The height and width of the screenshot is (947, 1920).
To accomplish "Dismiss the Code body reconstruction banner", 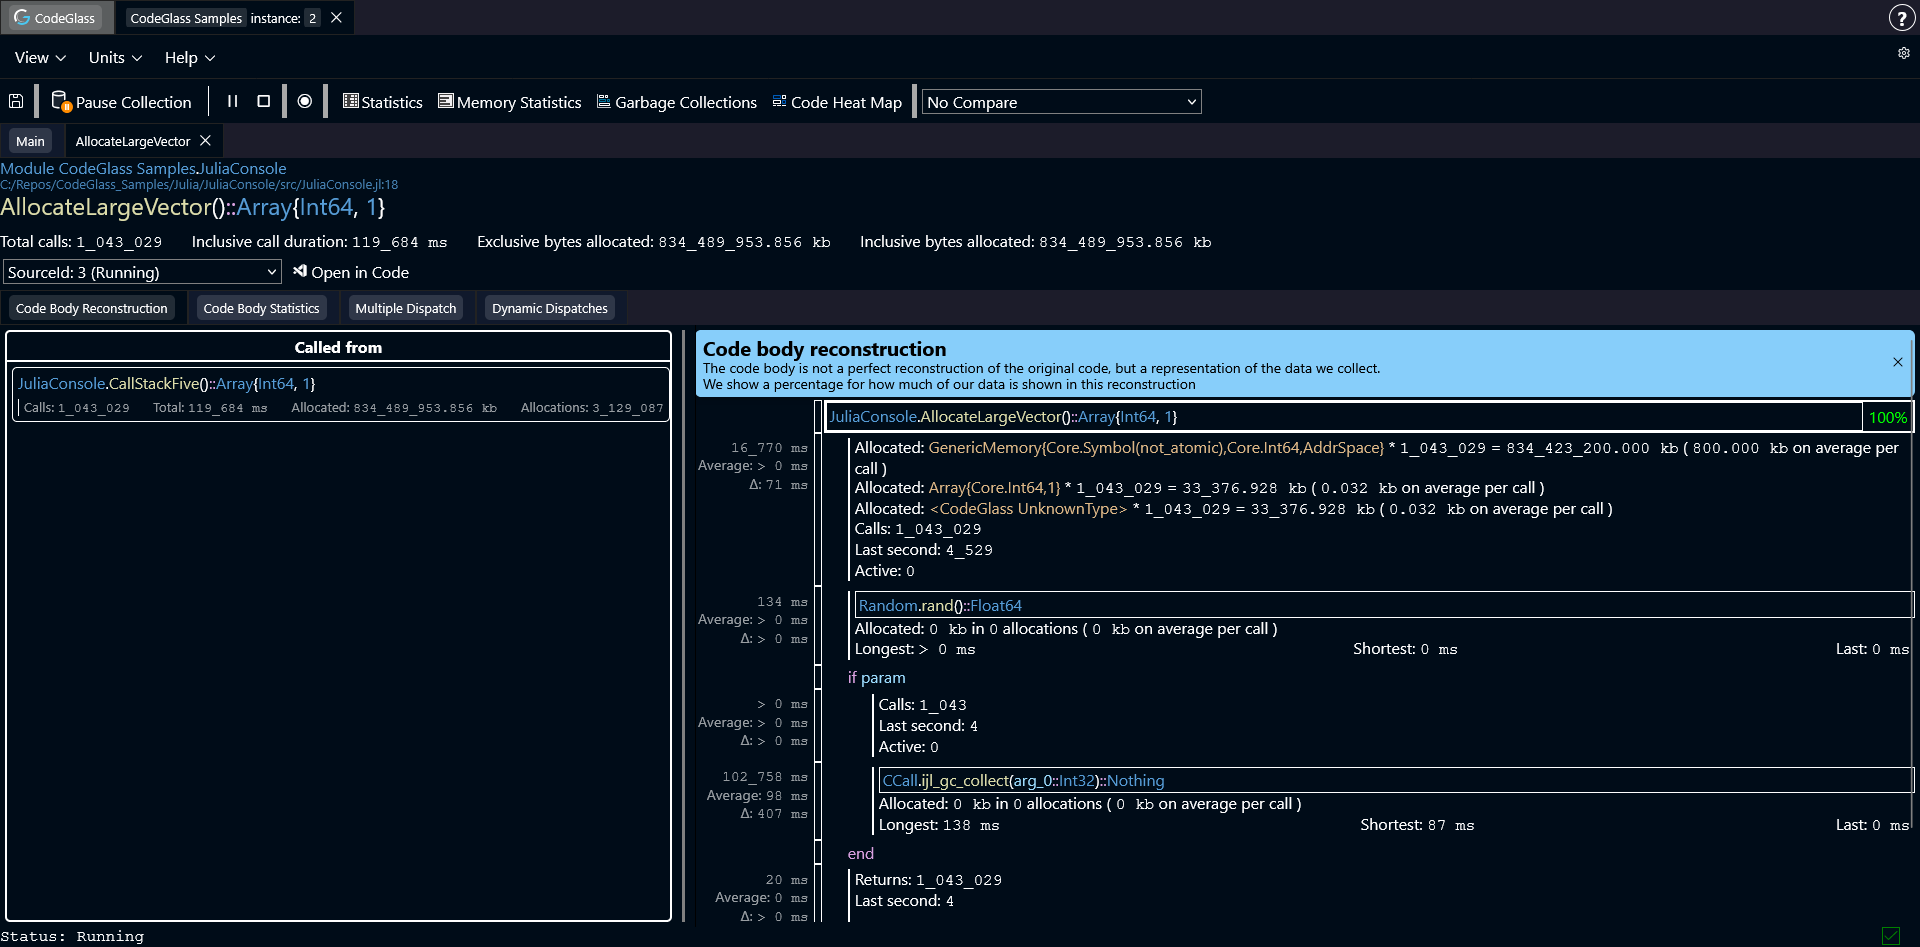I will [1897, 362].
